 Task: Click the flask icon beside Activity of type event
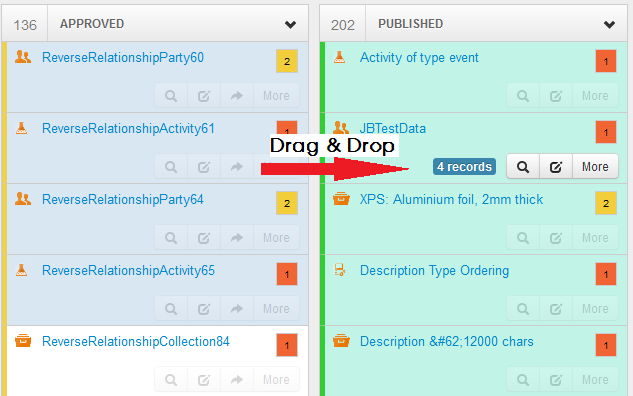340,57
